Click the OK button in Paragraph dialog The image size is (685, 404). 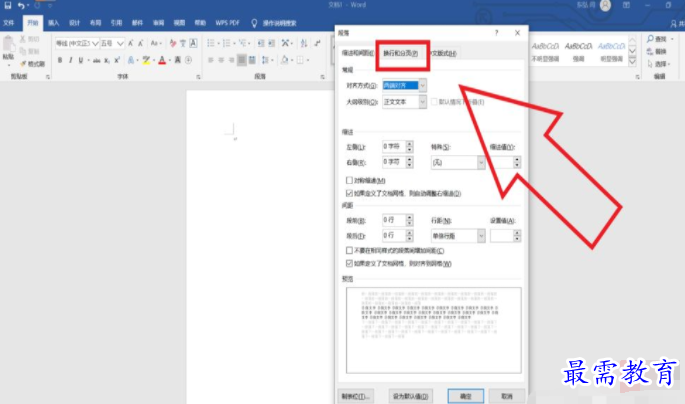click(x=466, y=396)
